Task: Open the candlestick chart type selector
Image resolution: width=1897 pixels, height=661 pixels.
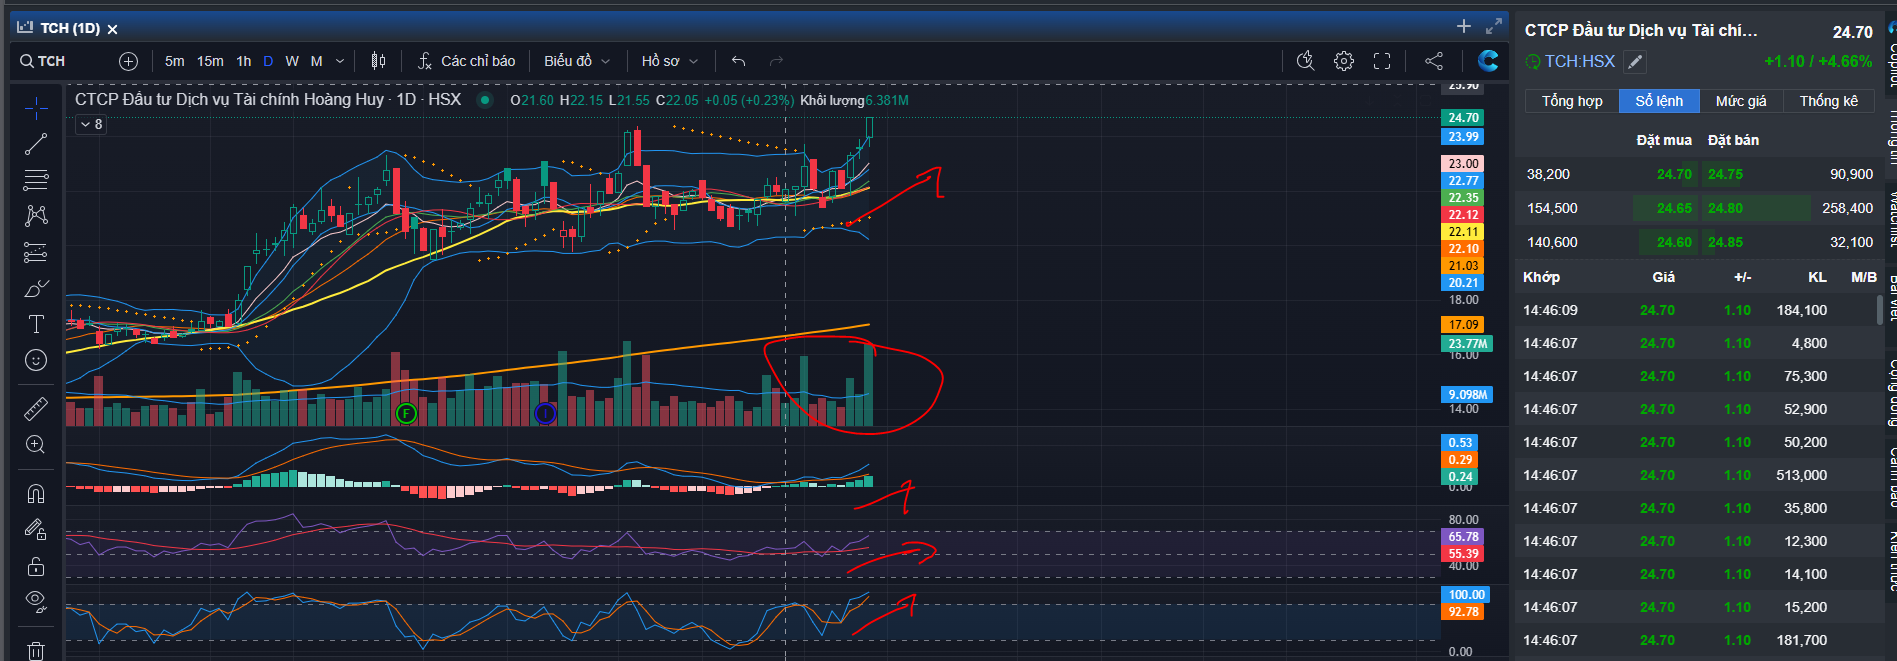Action: coord(378,61)
